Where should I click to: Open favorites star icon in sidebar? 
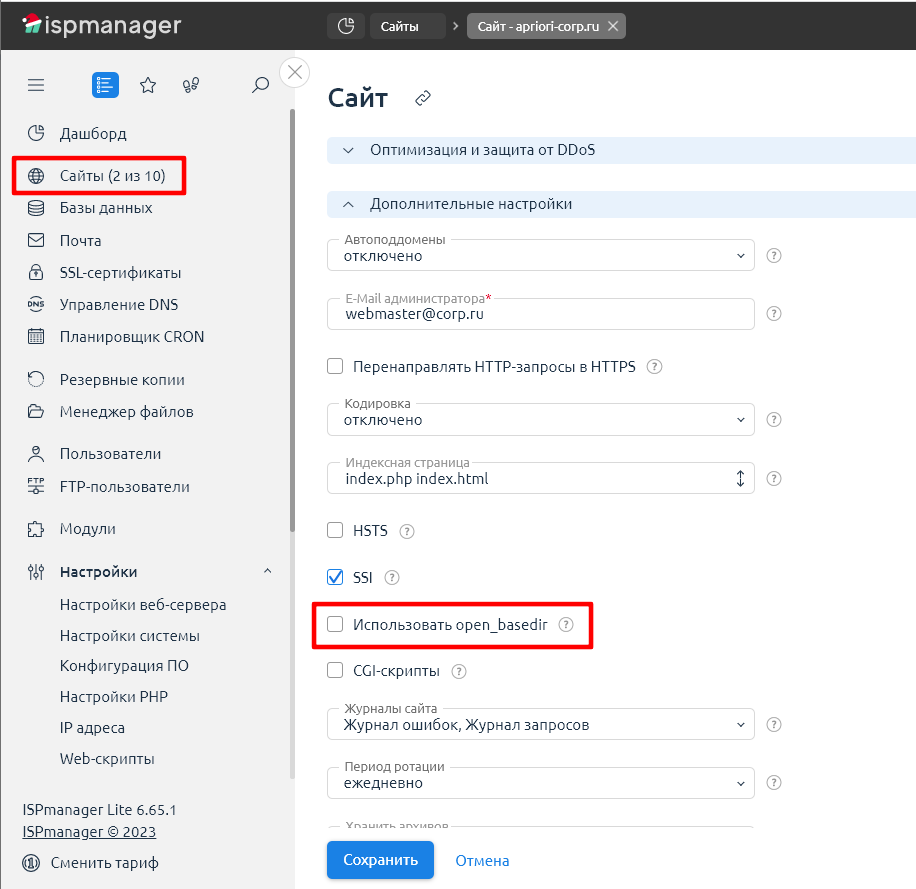pyautogui.click(x=148, y=85)
